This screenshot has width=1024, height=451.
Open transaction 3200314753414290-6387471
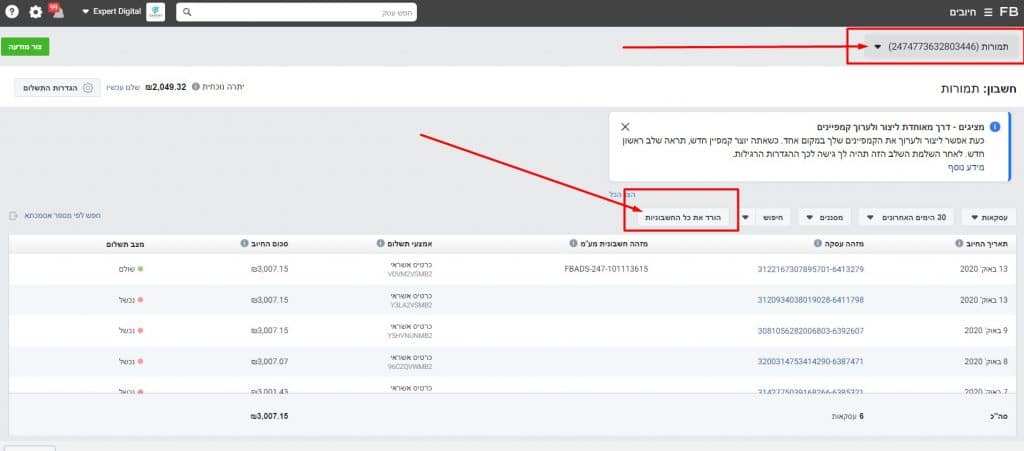pyautogui.click(x=810, y=362)
